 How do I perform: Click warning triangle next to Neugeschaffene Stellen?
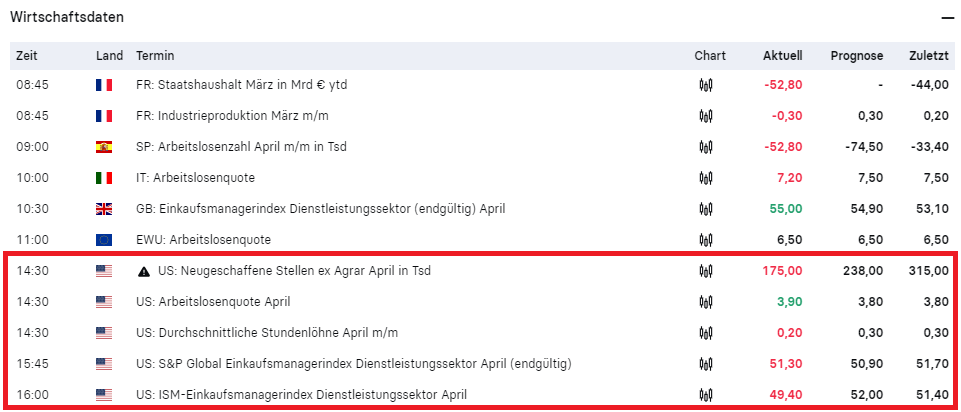click(143, 271)
